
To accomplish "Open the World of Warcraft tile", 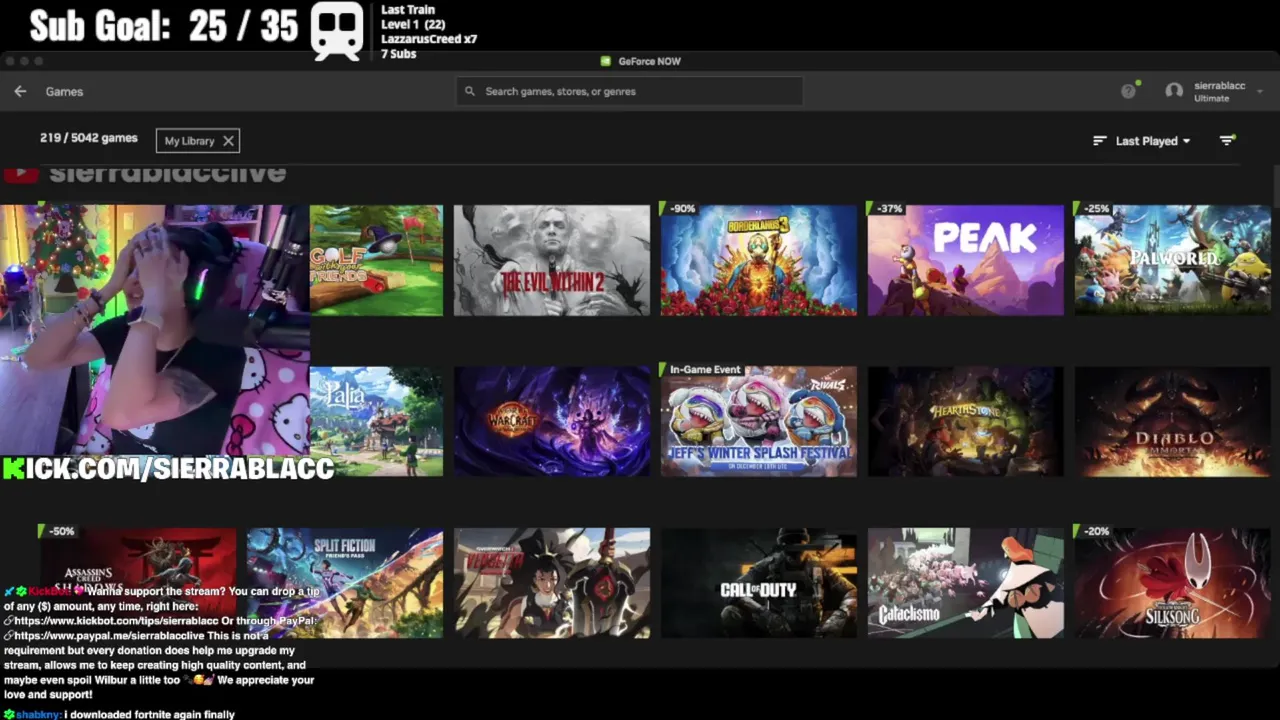I will click(x=552, y=421).
